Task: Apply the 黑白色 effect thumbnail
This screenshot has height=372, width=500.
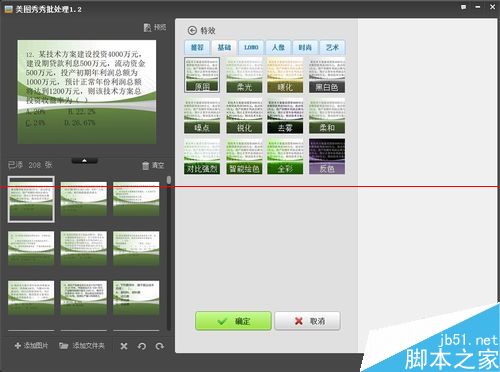Action: tap(327, 75)
